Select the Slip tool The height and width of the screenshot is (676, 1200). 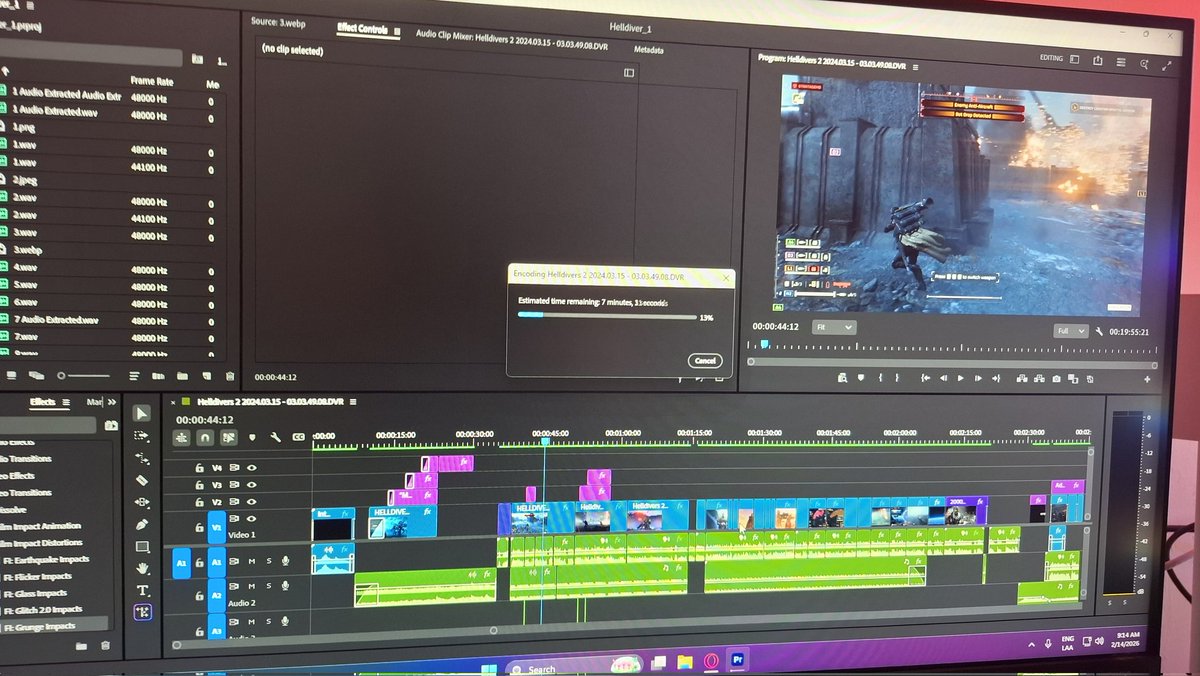coord(142,502)
